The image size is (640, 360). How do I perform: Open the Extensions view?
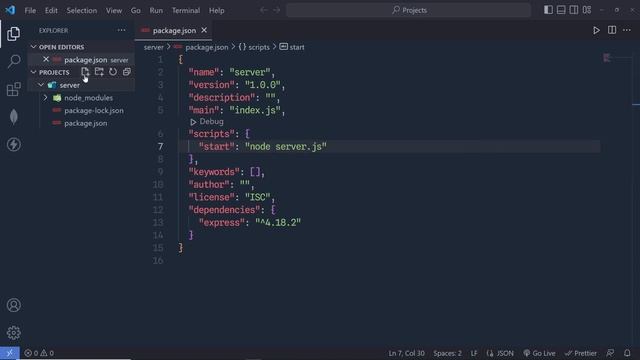(x=13, y=89)
